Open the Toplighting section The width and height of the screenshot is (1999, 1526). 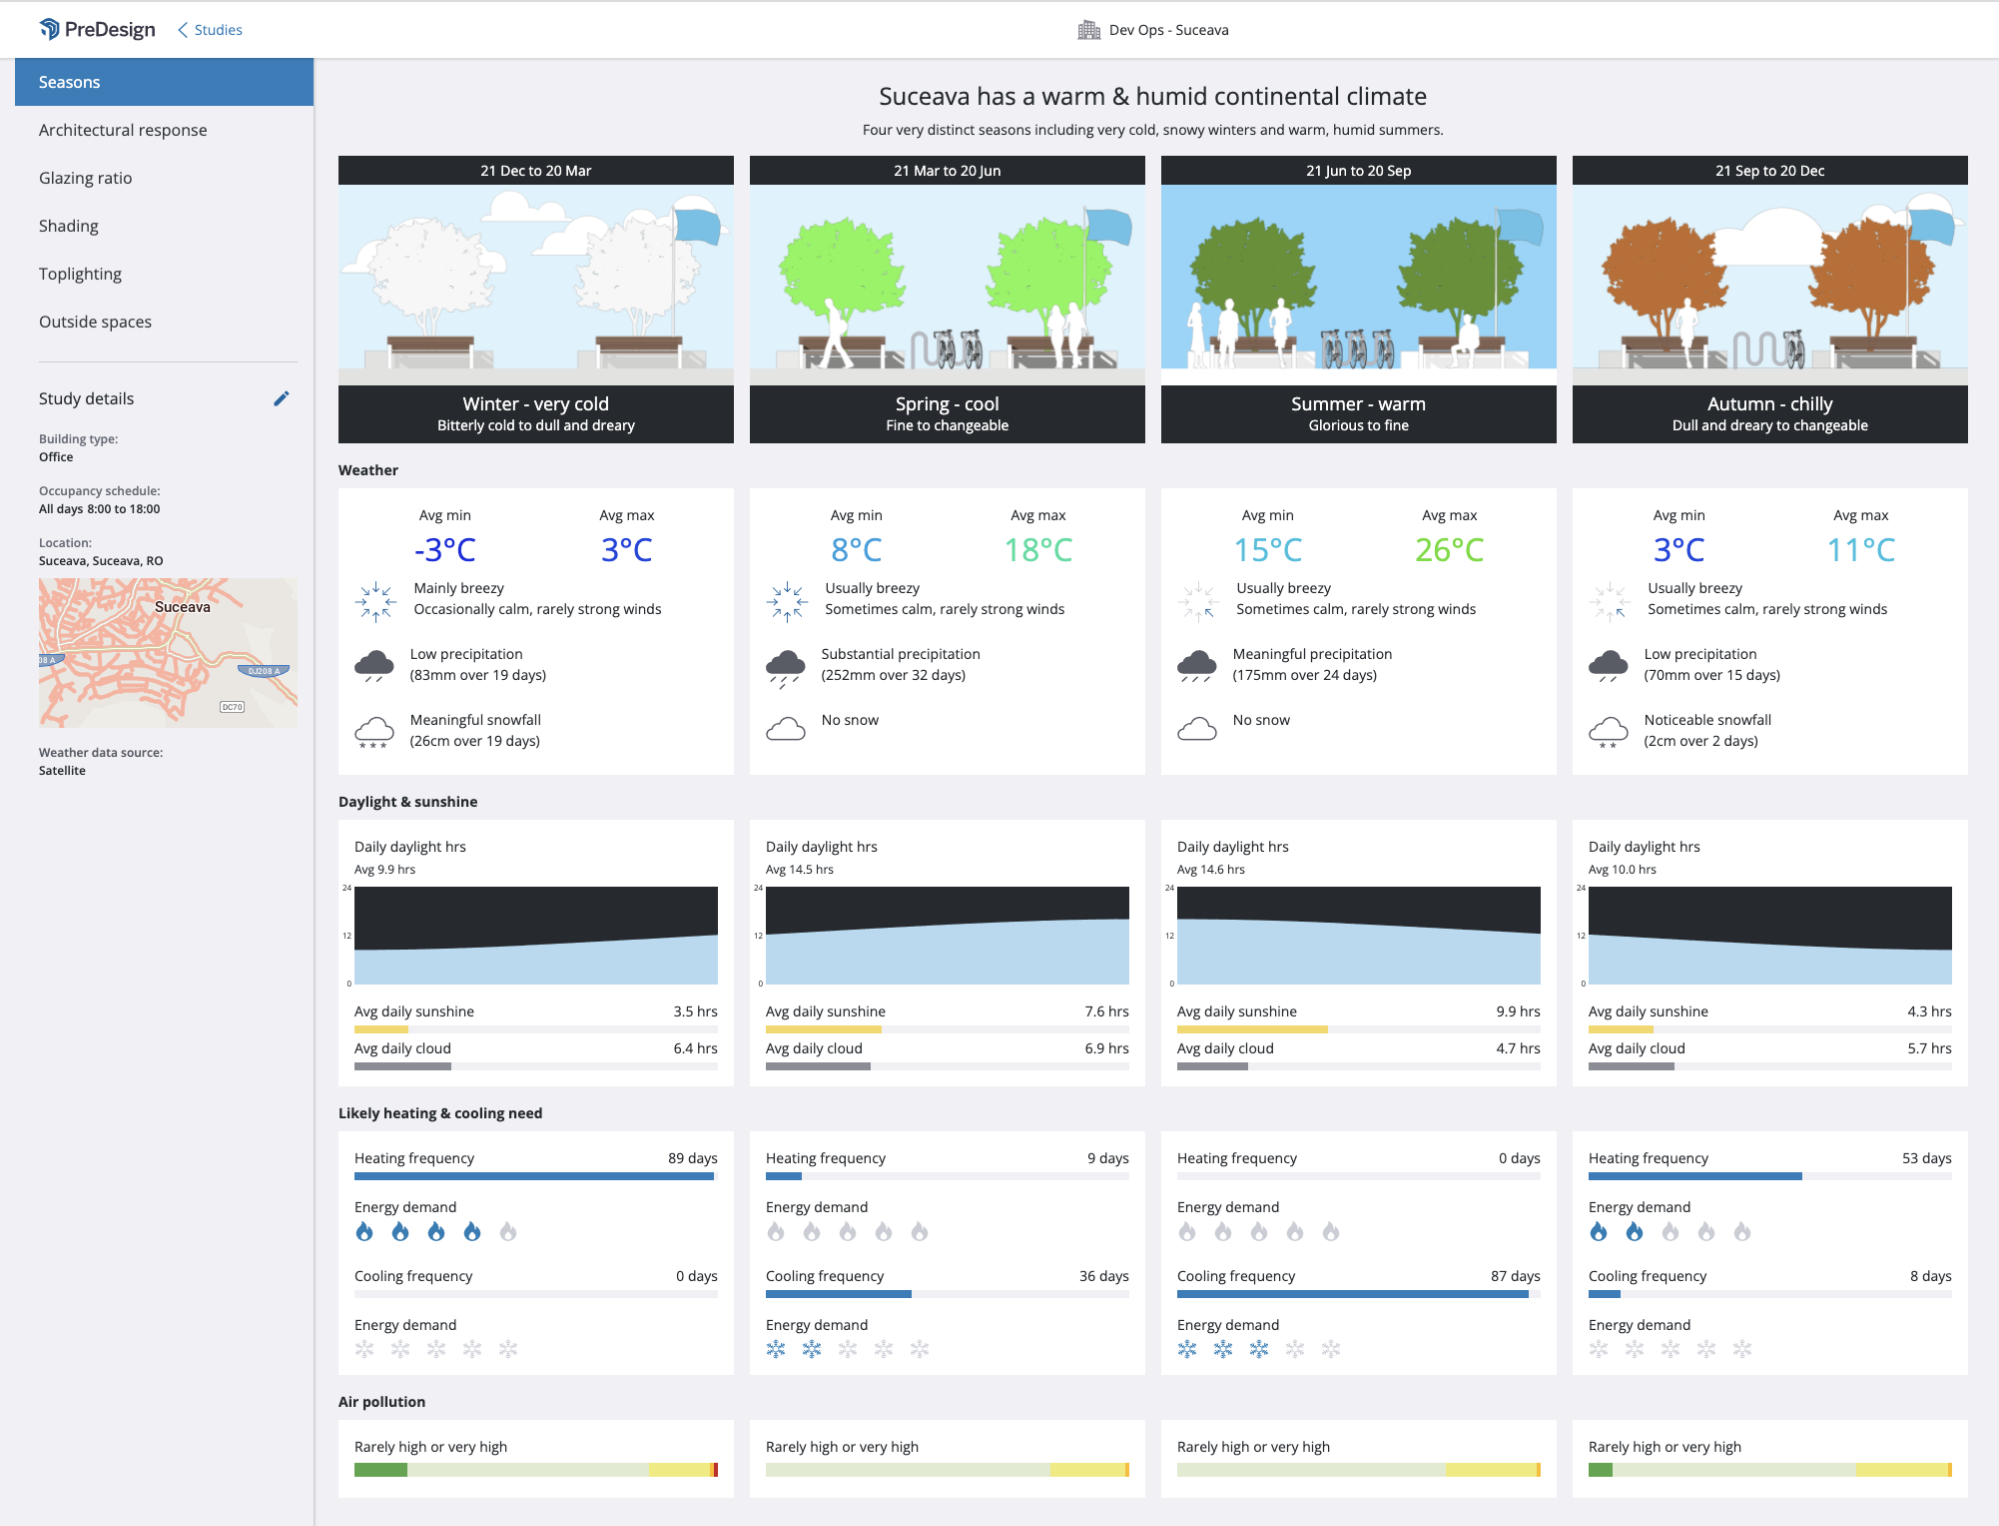click(x=80, y=274)
